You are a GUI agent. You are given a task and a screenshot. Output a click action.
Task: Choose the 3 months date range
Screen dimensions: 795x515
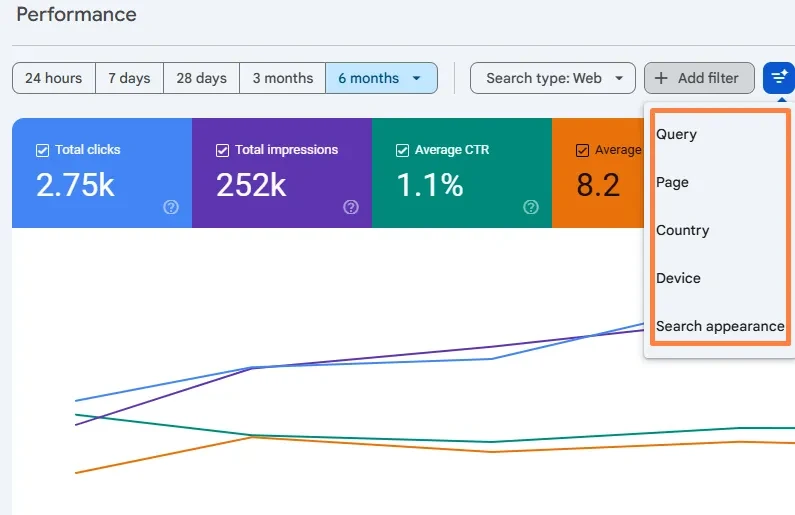283,78
